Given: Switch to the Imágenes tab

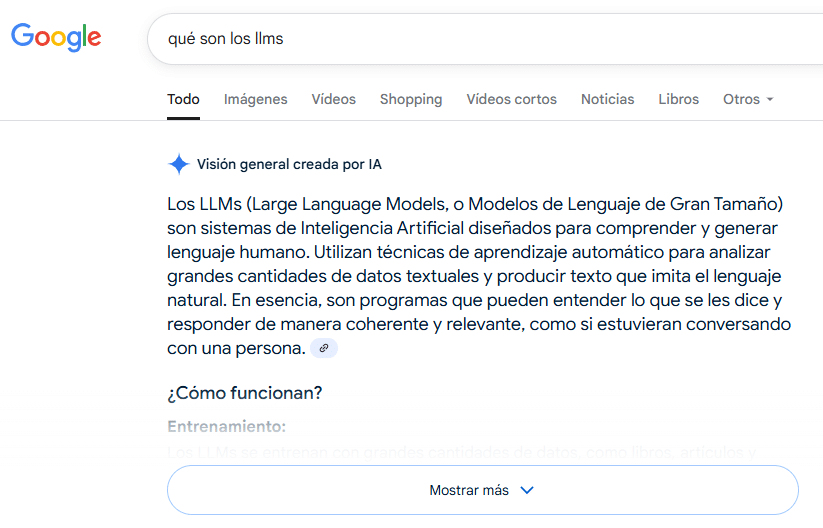Looking at the screenshot, I should [x=255, y=99].
